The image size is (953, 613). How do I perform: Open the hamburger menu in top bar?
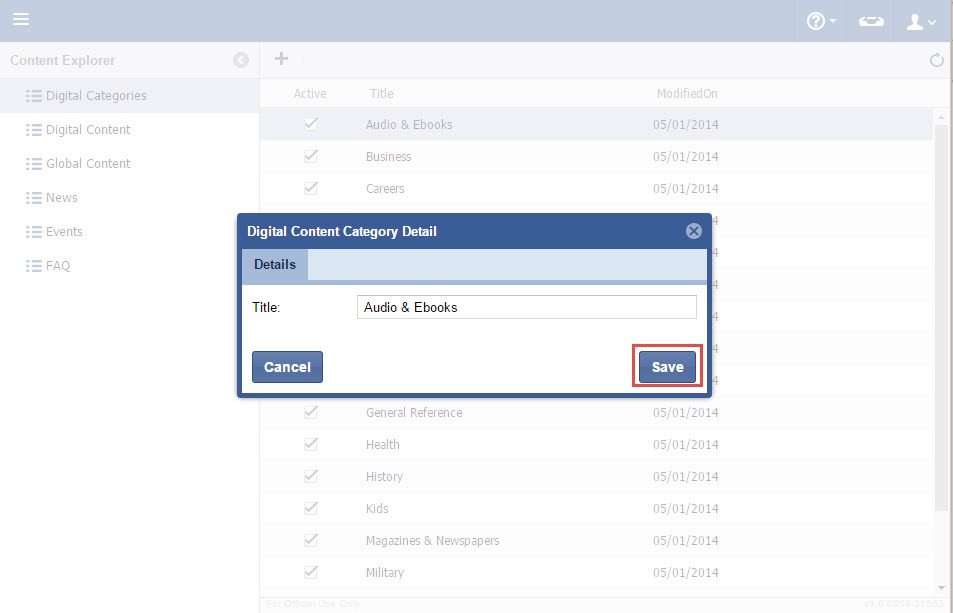click(x=20, y=20)
